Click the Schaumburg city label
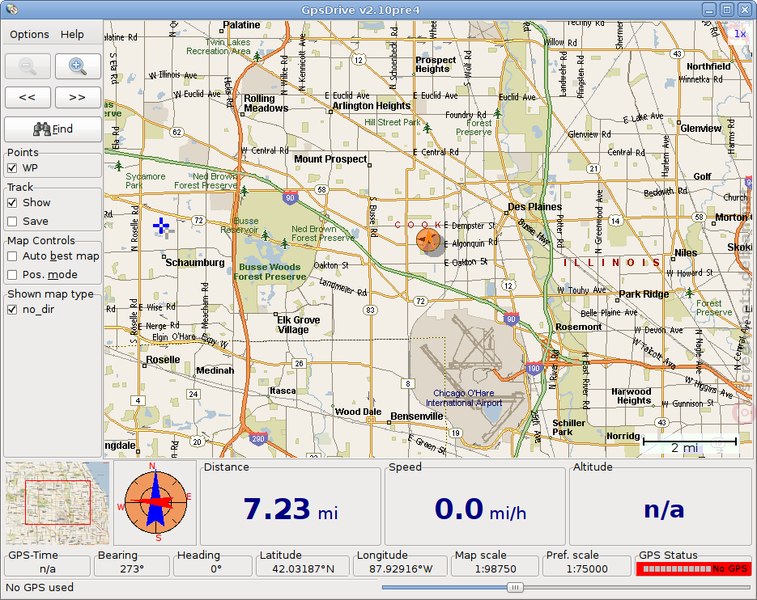This screenshot has height=600, width=757. 195,263
